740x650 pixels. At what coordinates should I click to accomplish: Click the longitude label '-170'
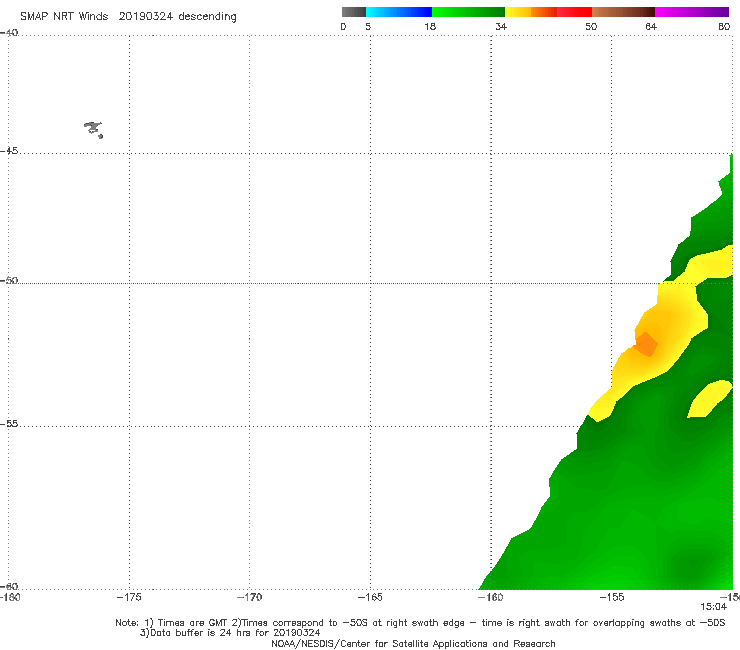pos(249,597)
